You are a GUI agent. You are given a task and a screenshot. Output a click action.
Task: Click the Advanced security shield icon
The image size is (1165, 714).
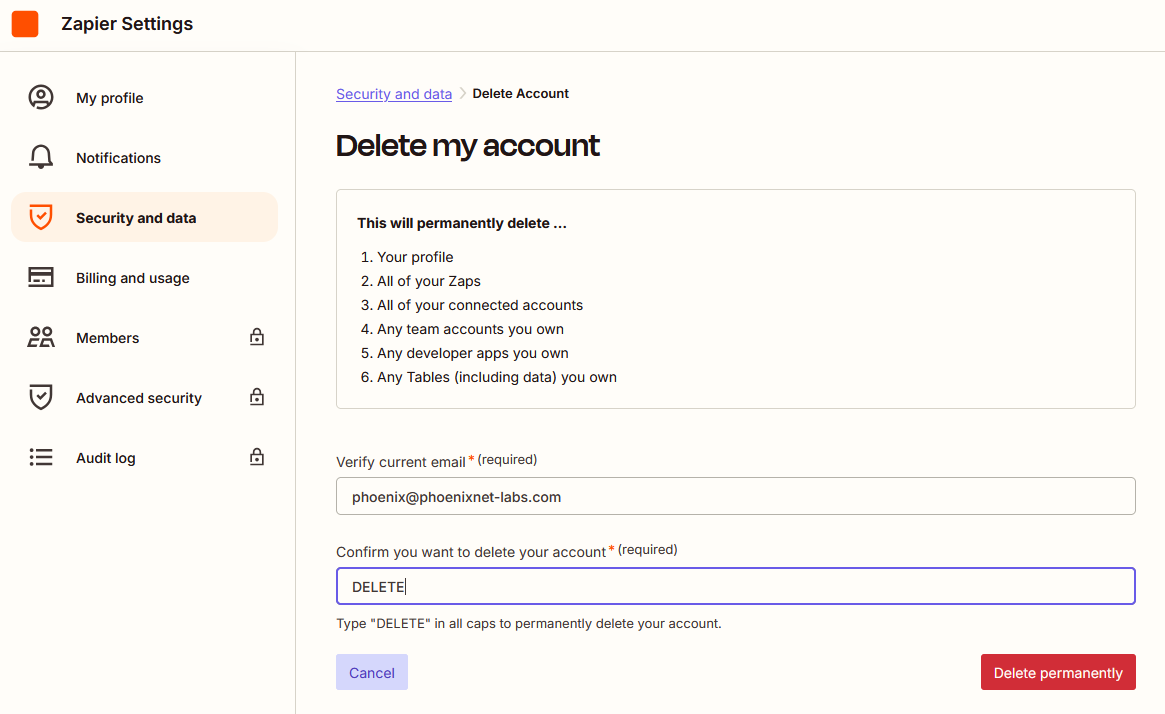[40, 398]
